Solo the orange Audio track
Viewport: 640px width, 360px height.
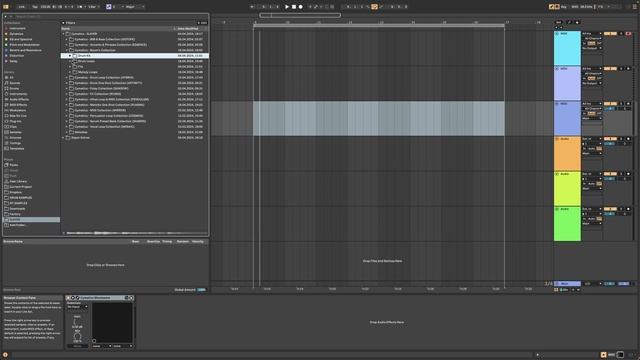coord(621,139)
